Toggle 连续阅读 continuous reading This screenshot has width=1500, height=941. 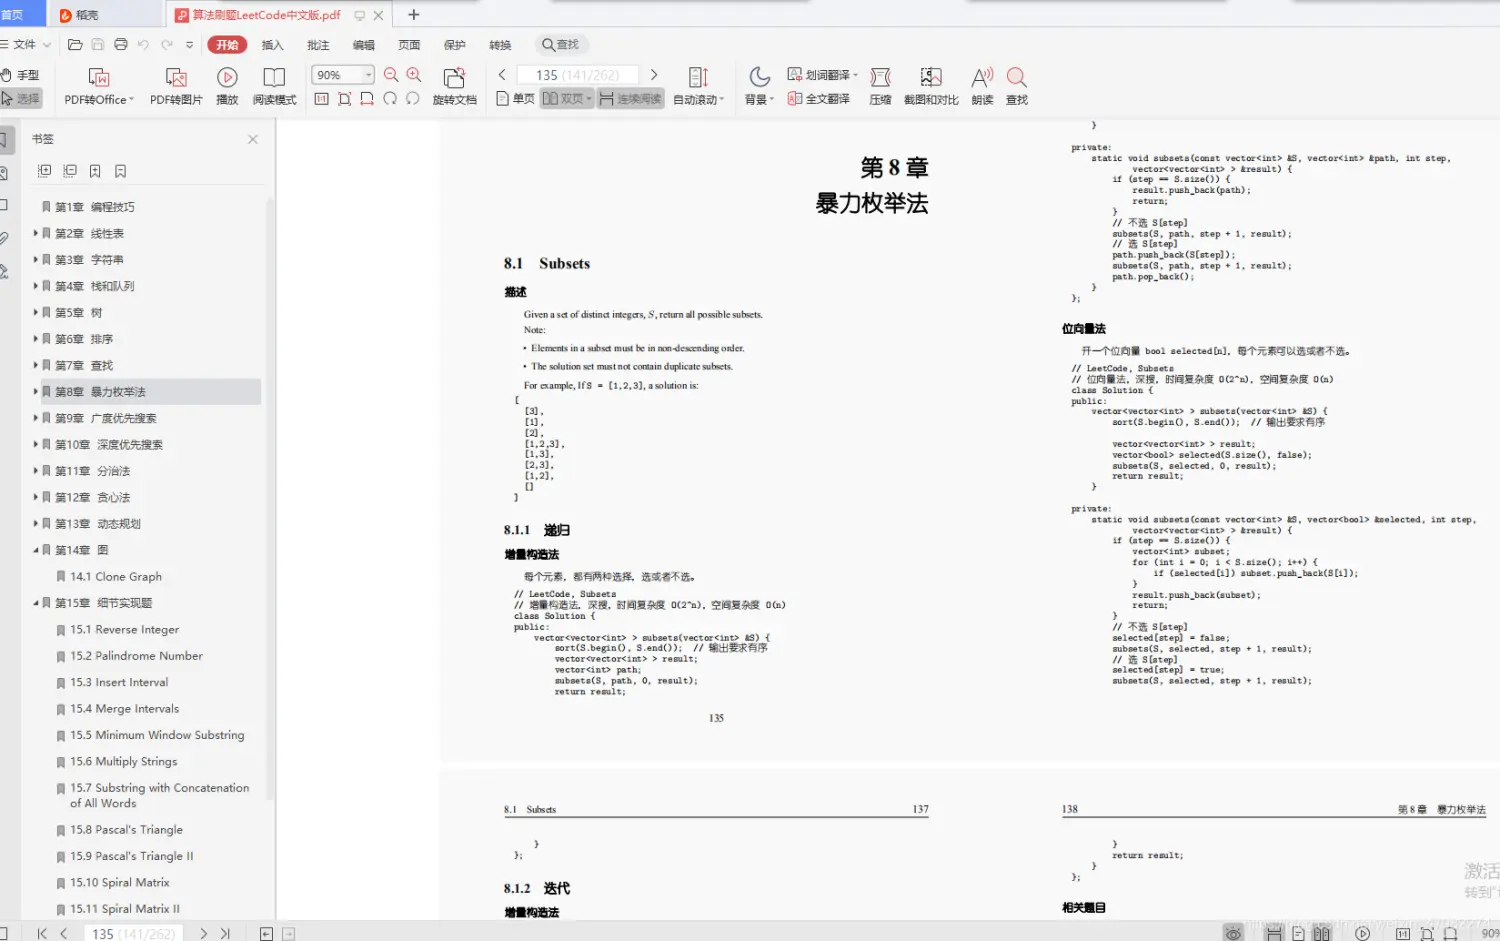630,99
